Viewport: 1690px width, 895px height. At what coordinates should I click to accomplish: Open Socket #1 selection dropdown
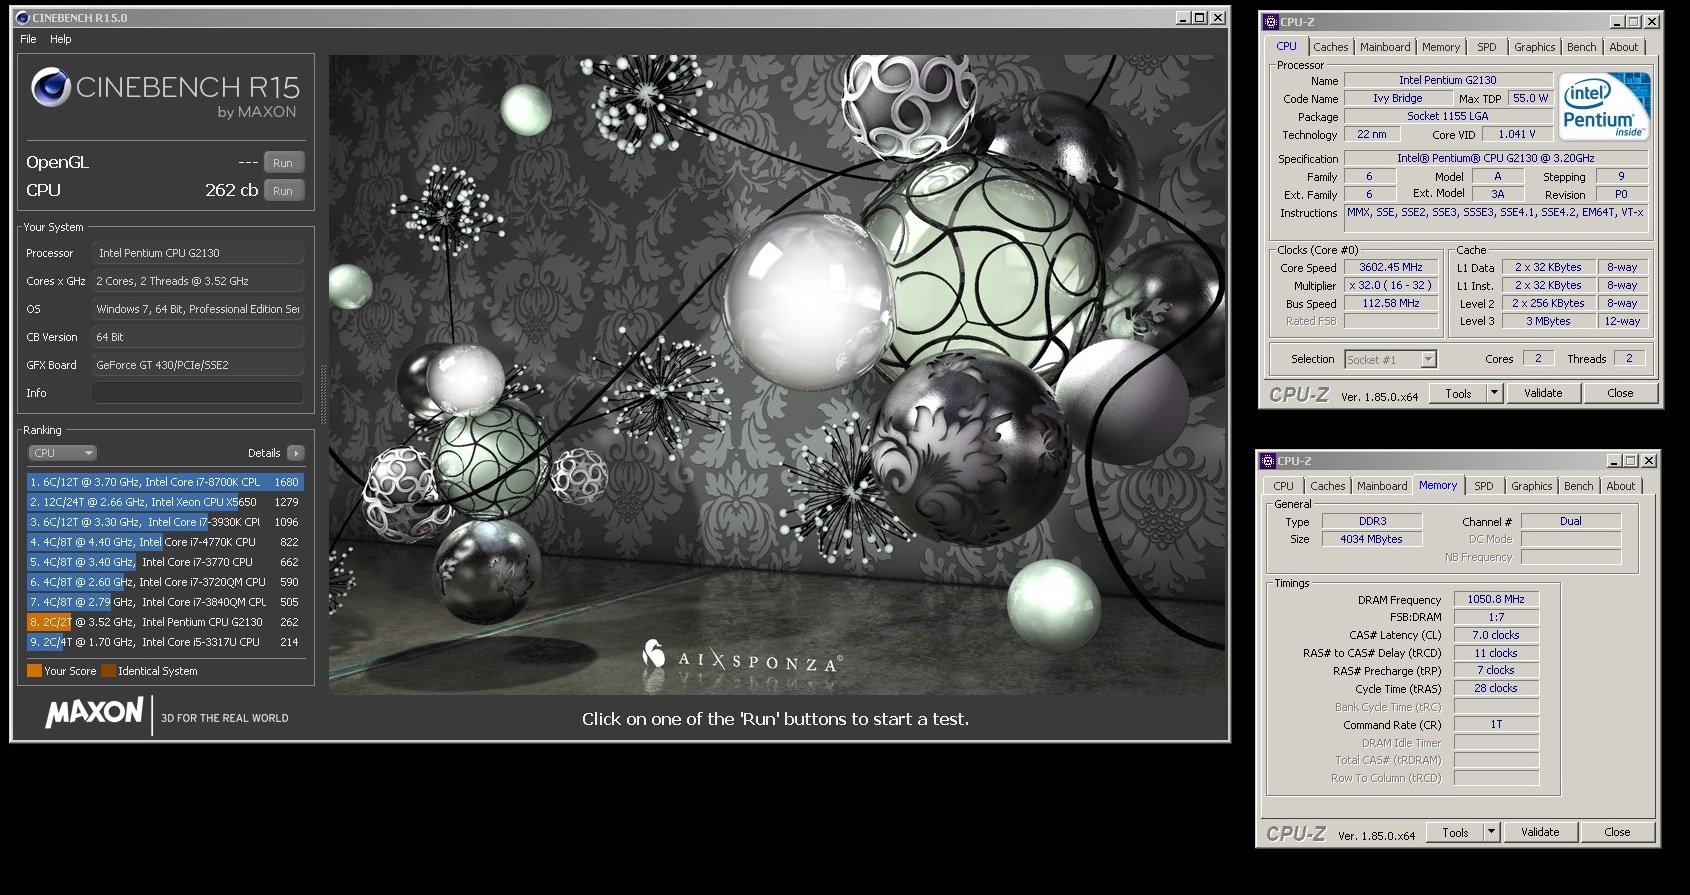[1391, 359]
